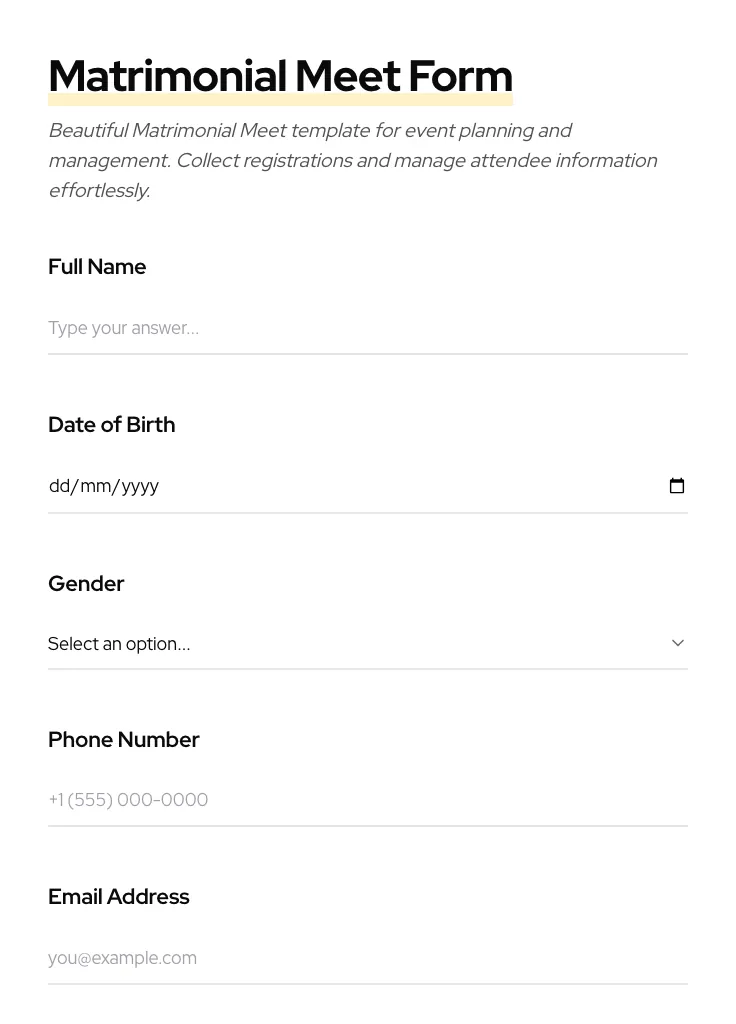Select the 'yyyy' year segment of date

140,486
